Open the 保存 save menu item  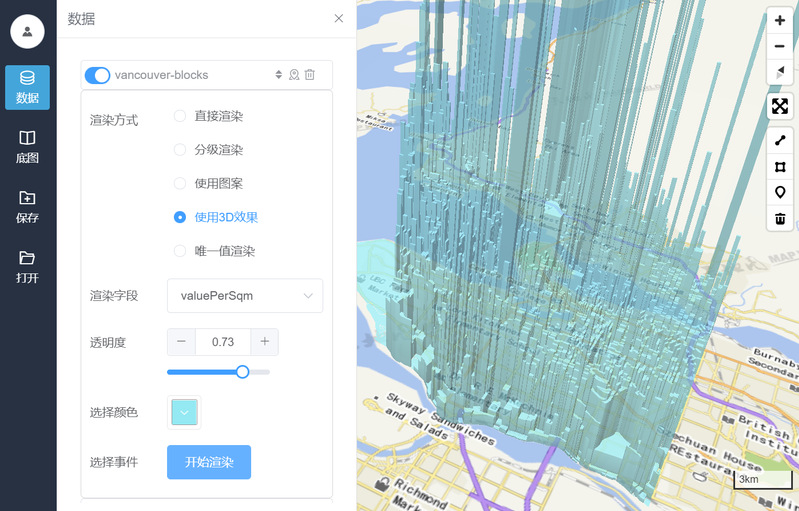coord(27,207)
